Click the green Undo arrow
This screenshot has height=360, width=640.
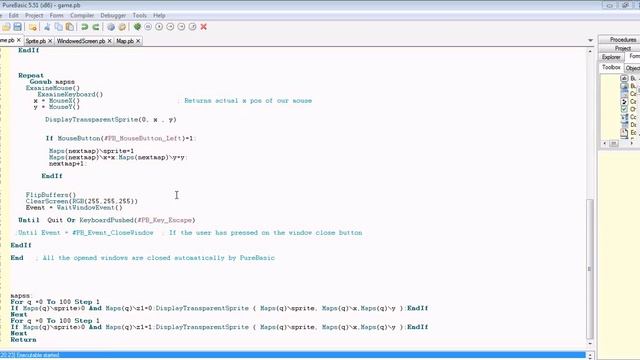84,27
